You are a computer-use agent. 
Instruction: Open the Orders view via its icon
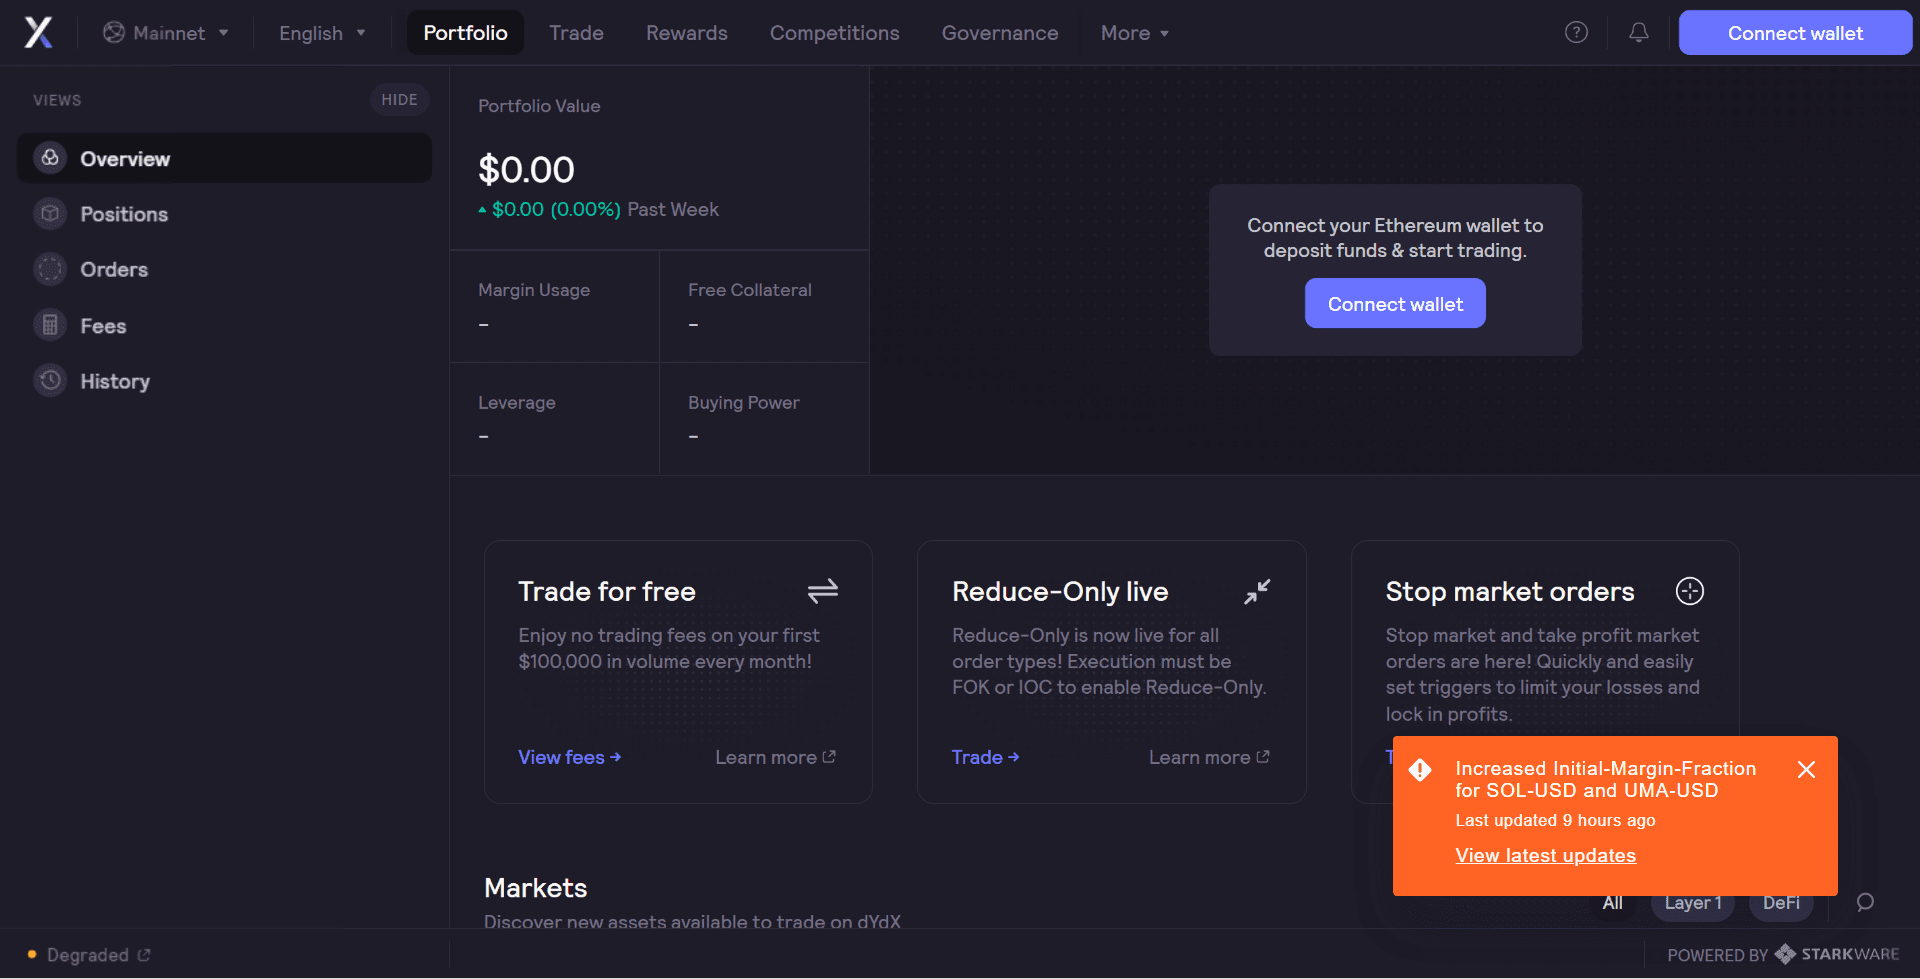tap(50, 269)
